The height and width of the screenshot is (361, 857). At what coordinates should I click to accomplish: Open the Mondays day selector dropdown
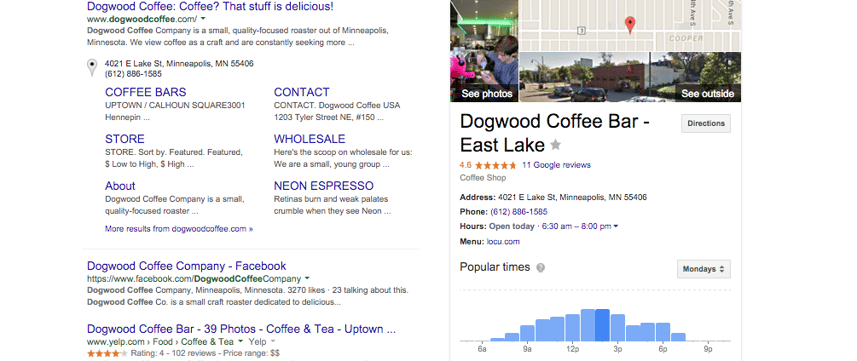[x=703, y=269]
